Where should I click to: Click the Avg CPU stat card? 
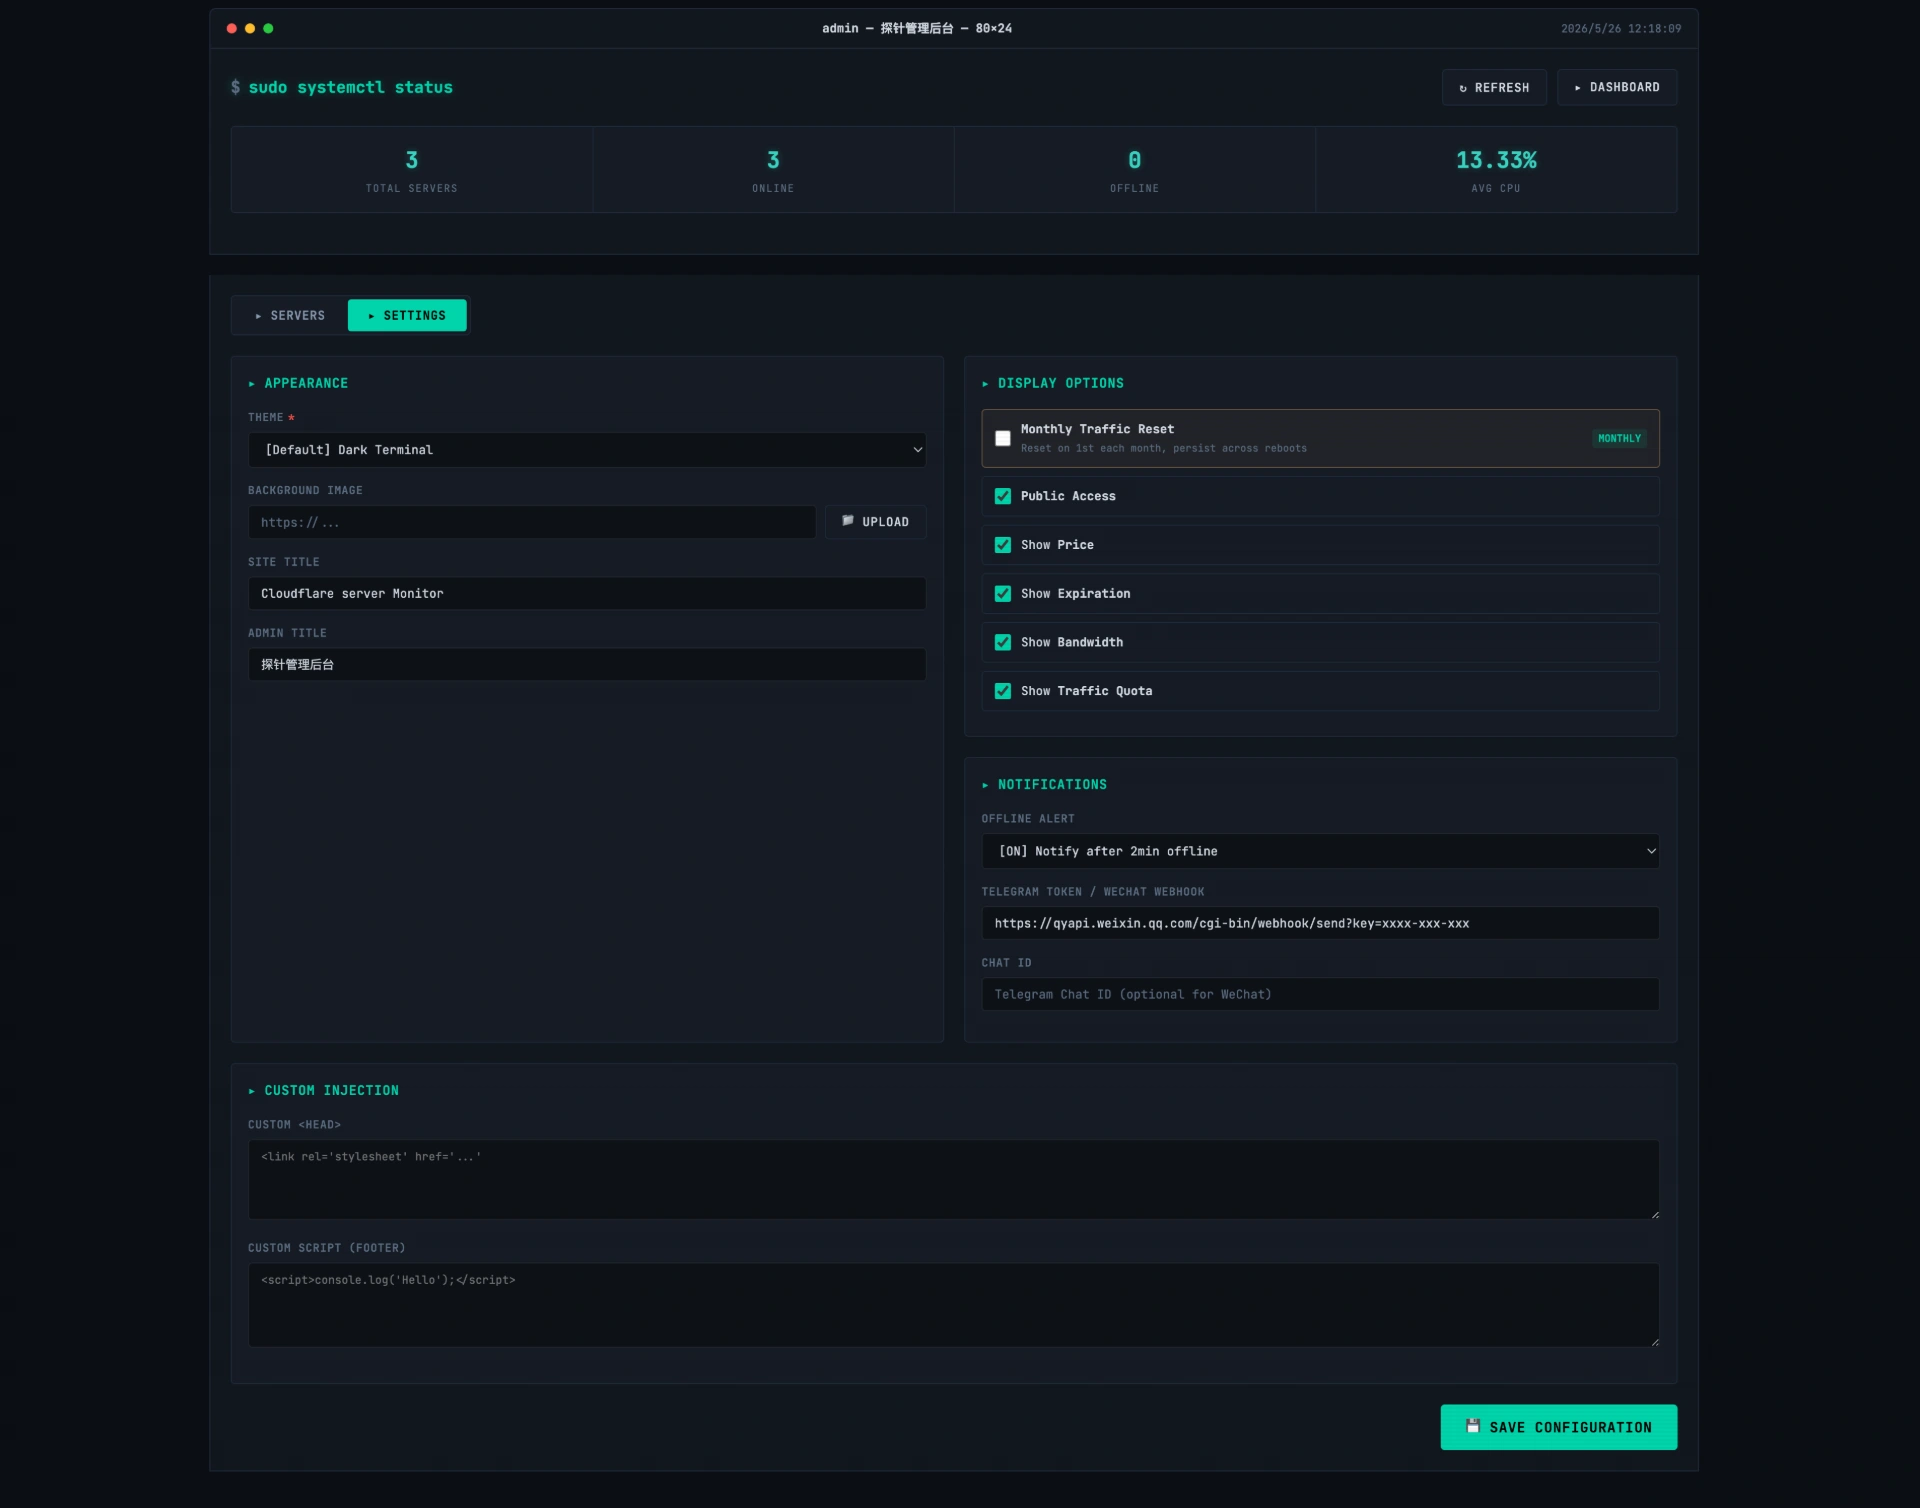[1496, 170]
